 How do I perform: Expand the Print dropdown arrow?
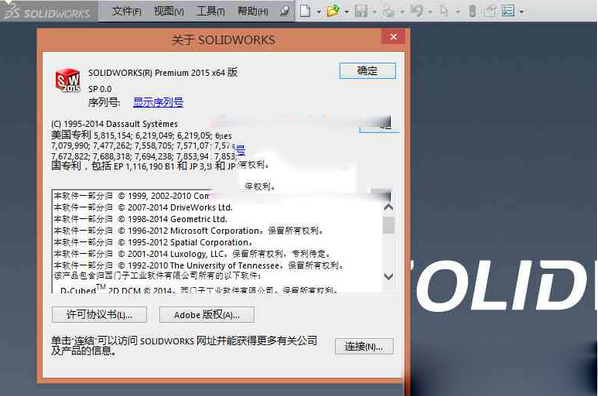click(x=402, y=12)
